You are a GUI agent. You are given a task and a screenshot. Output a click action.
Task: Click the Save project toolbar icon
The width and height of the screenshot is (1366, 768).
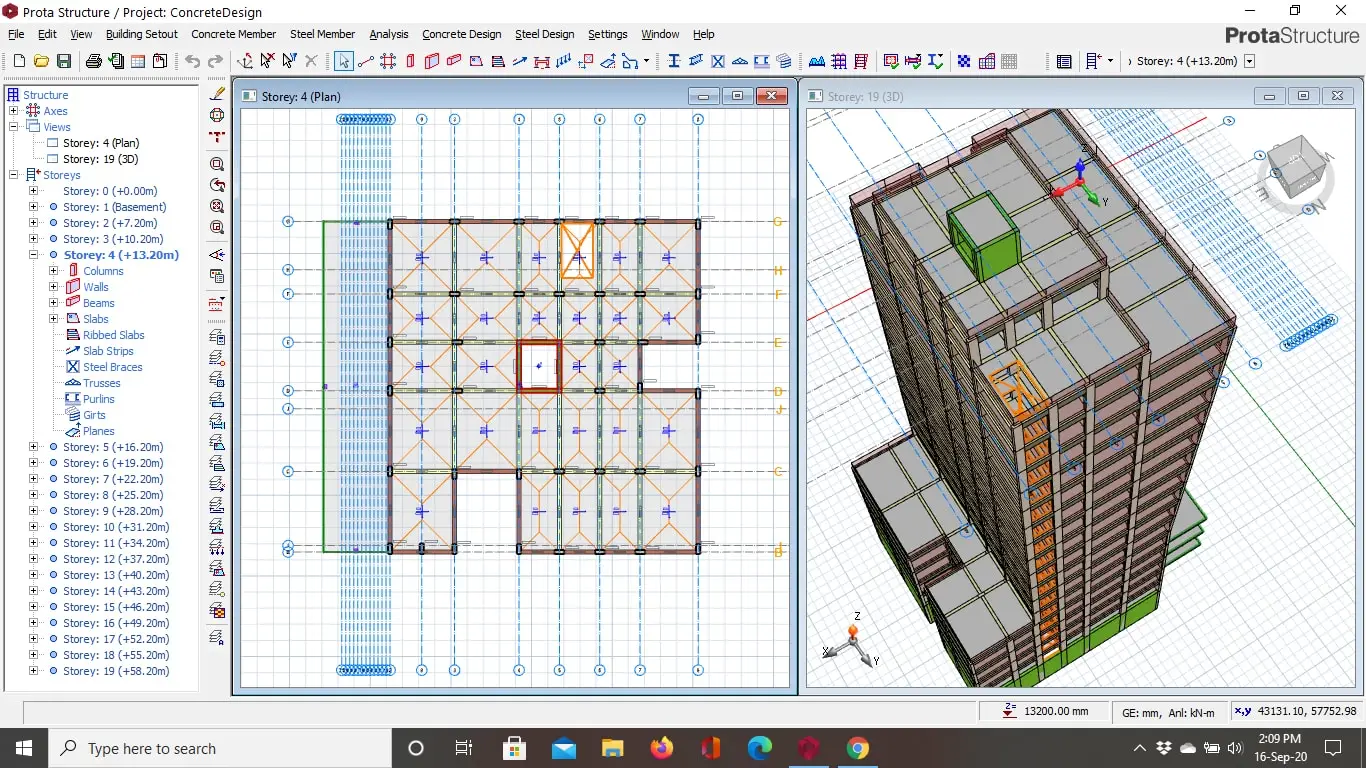coord(64,62)
